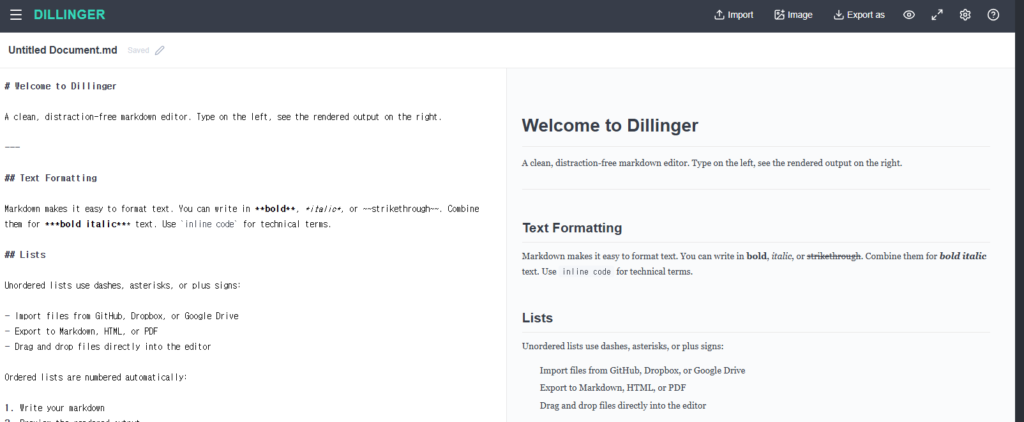Click '- Drag and drop files' editor line
The image size is (1024, 422).
point(108,347)
